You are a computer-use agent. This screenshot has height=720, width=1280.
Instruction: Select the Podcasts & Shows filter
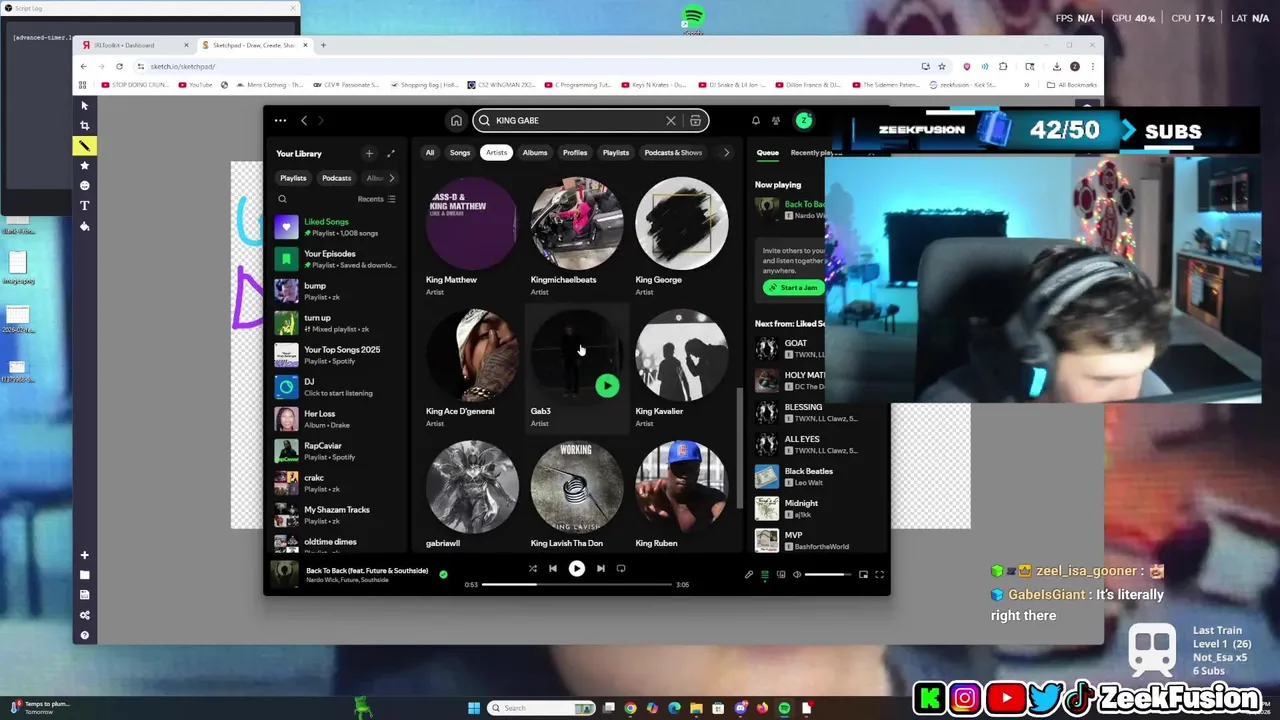tap(673, 152)
